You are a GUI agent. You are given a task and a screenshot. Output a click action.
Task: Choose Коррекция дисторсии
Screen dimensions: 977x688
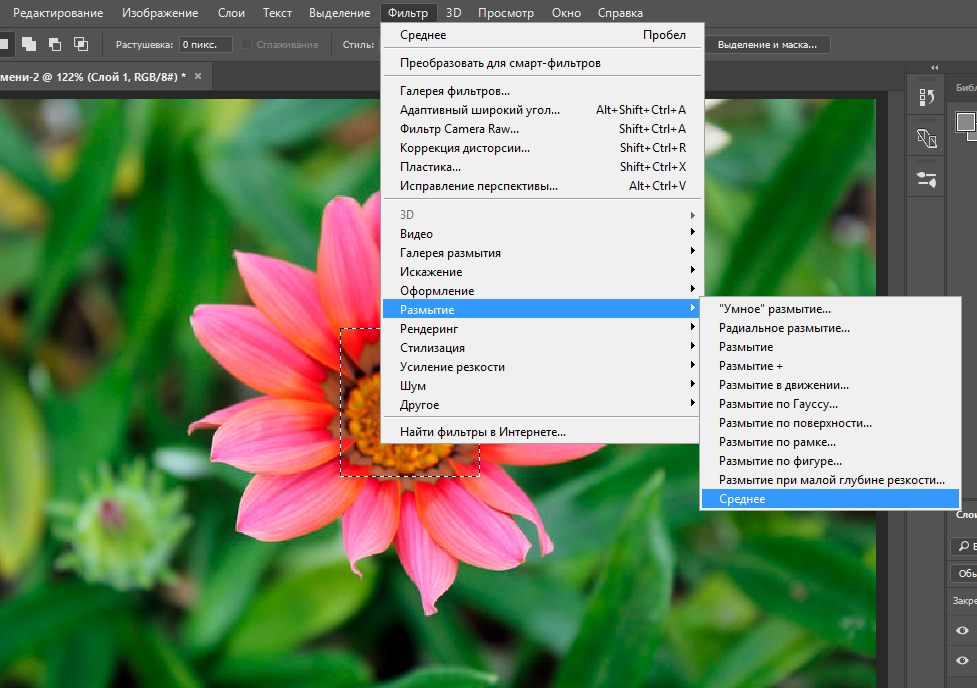coord(542,148)
